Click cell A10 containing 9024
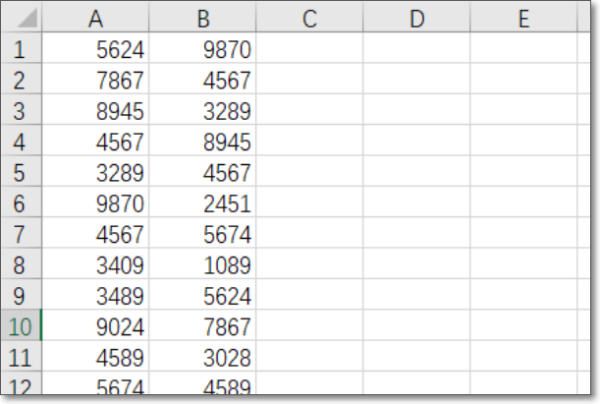The width and height of the screenshot is (600, 404). tap(97, 325)
